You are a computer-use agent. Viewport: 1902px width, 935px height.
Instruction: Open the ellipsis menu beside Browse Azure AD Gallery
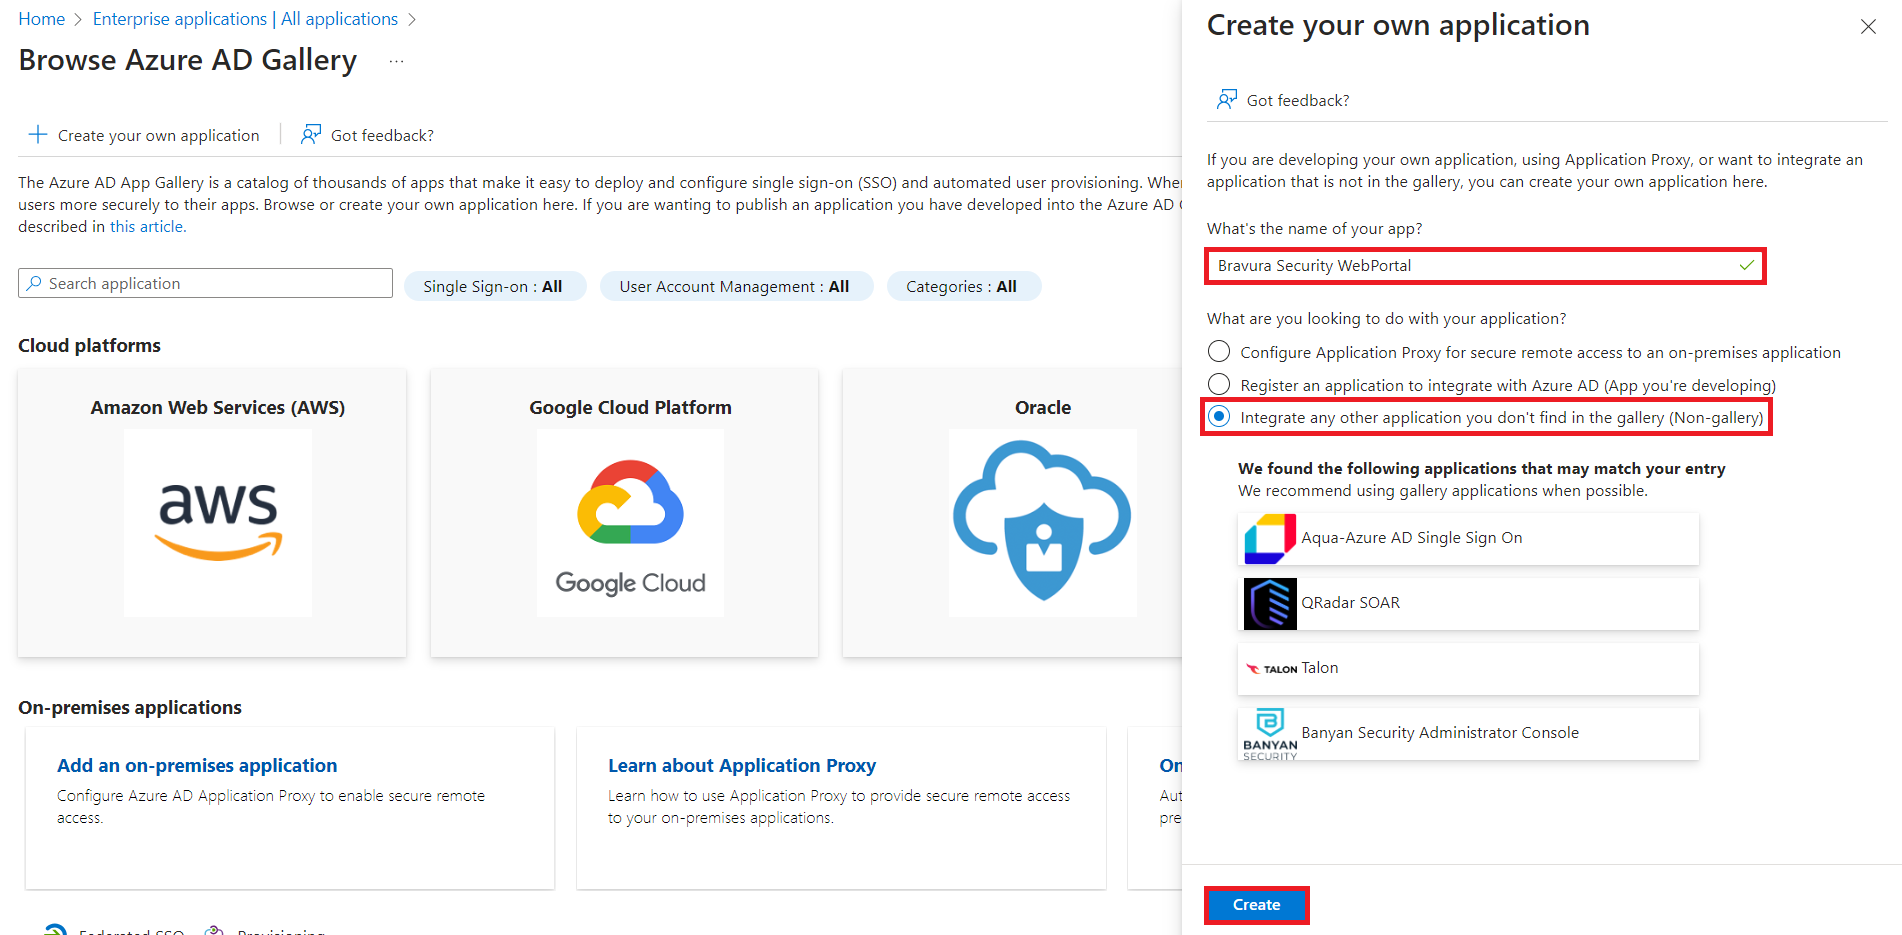click(x=396, y=60)
